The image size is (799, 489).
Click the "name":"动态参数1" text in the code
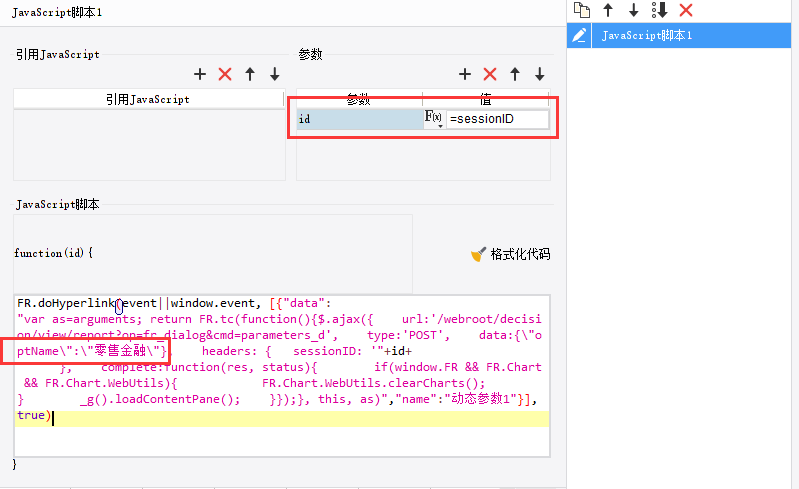coord(456,399)
